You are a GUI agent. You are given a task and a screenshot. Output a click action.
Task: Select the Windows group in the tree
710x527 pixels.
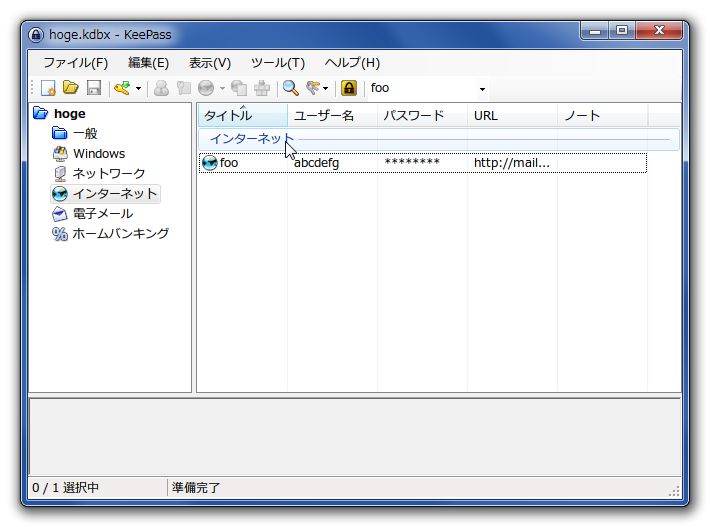(99, 154)
